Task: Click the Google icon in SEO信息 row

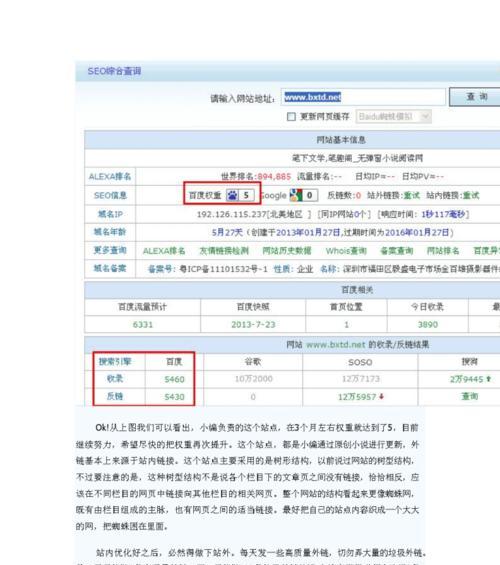Action: coord(295,195)
